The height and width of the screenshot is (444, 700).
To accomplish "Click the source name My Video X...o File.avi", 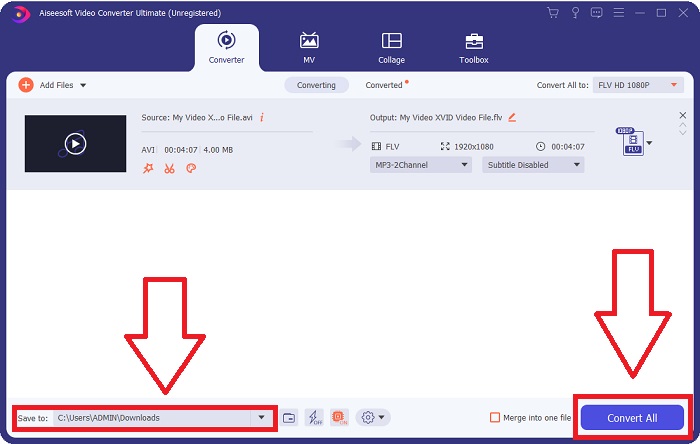I will click(212, 117).
